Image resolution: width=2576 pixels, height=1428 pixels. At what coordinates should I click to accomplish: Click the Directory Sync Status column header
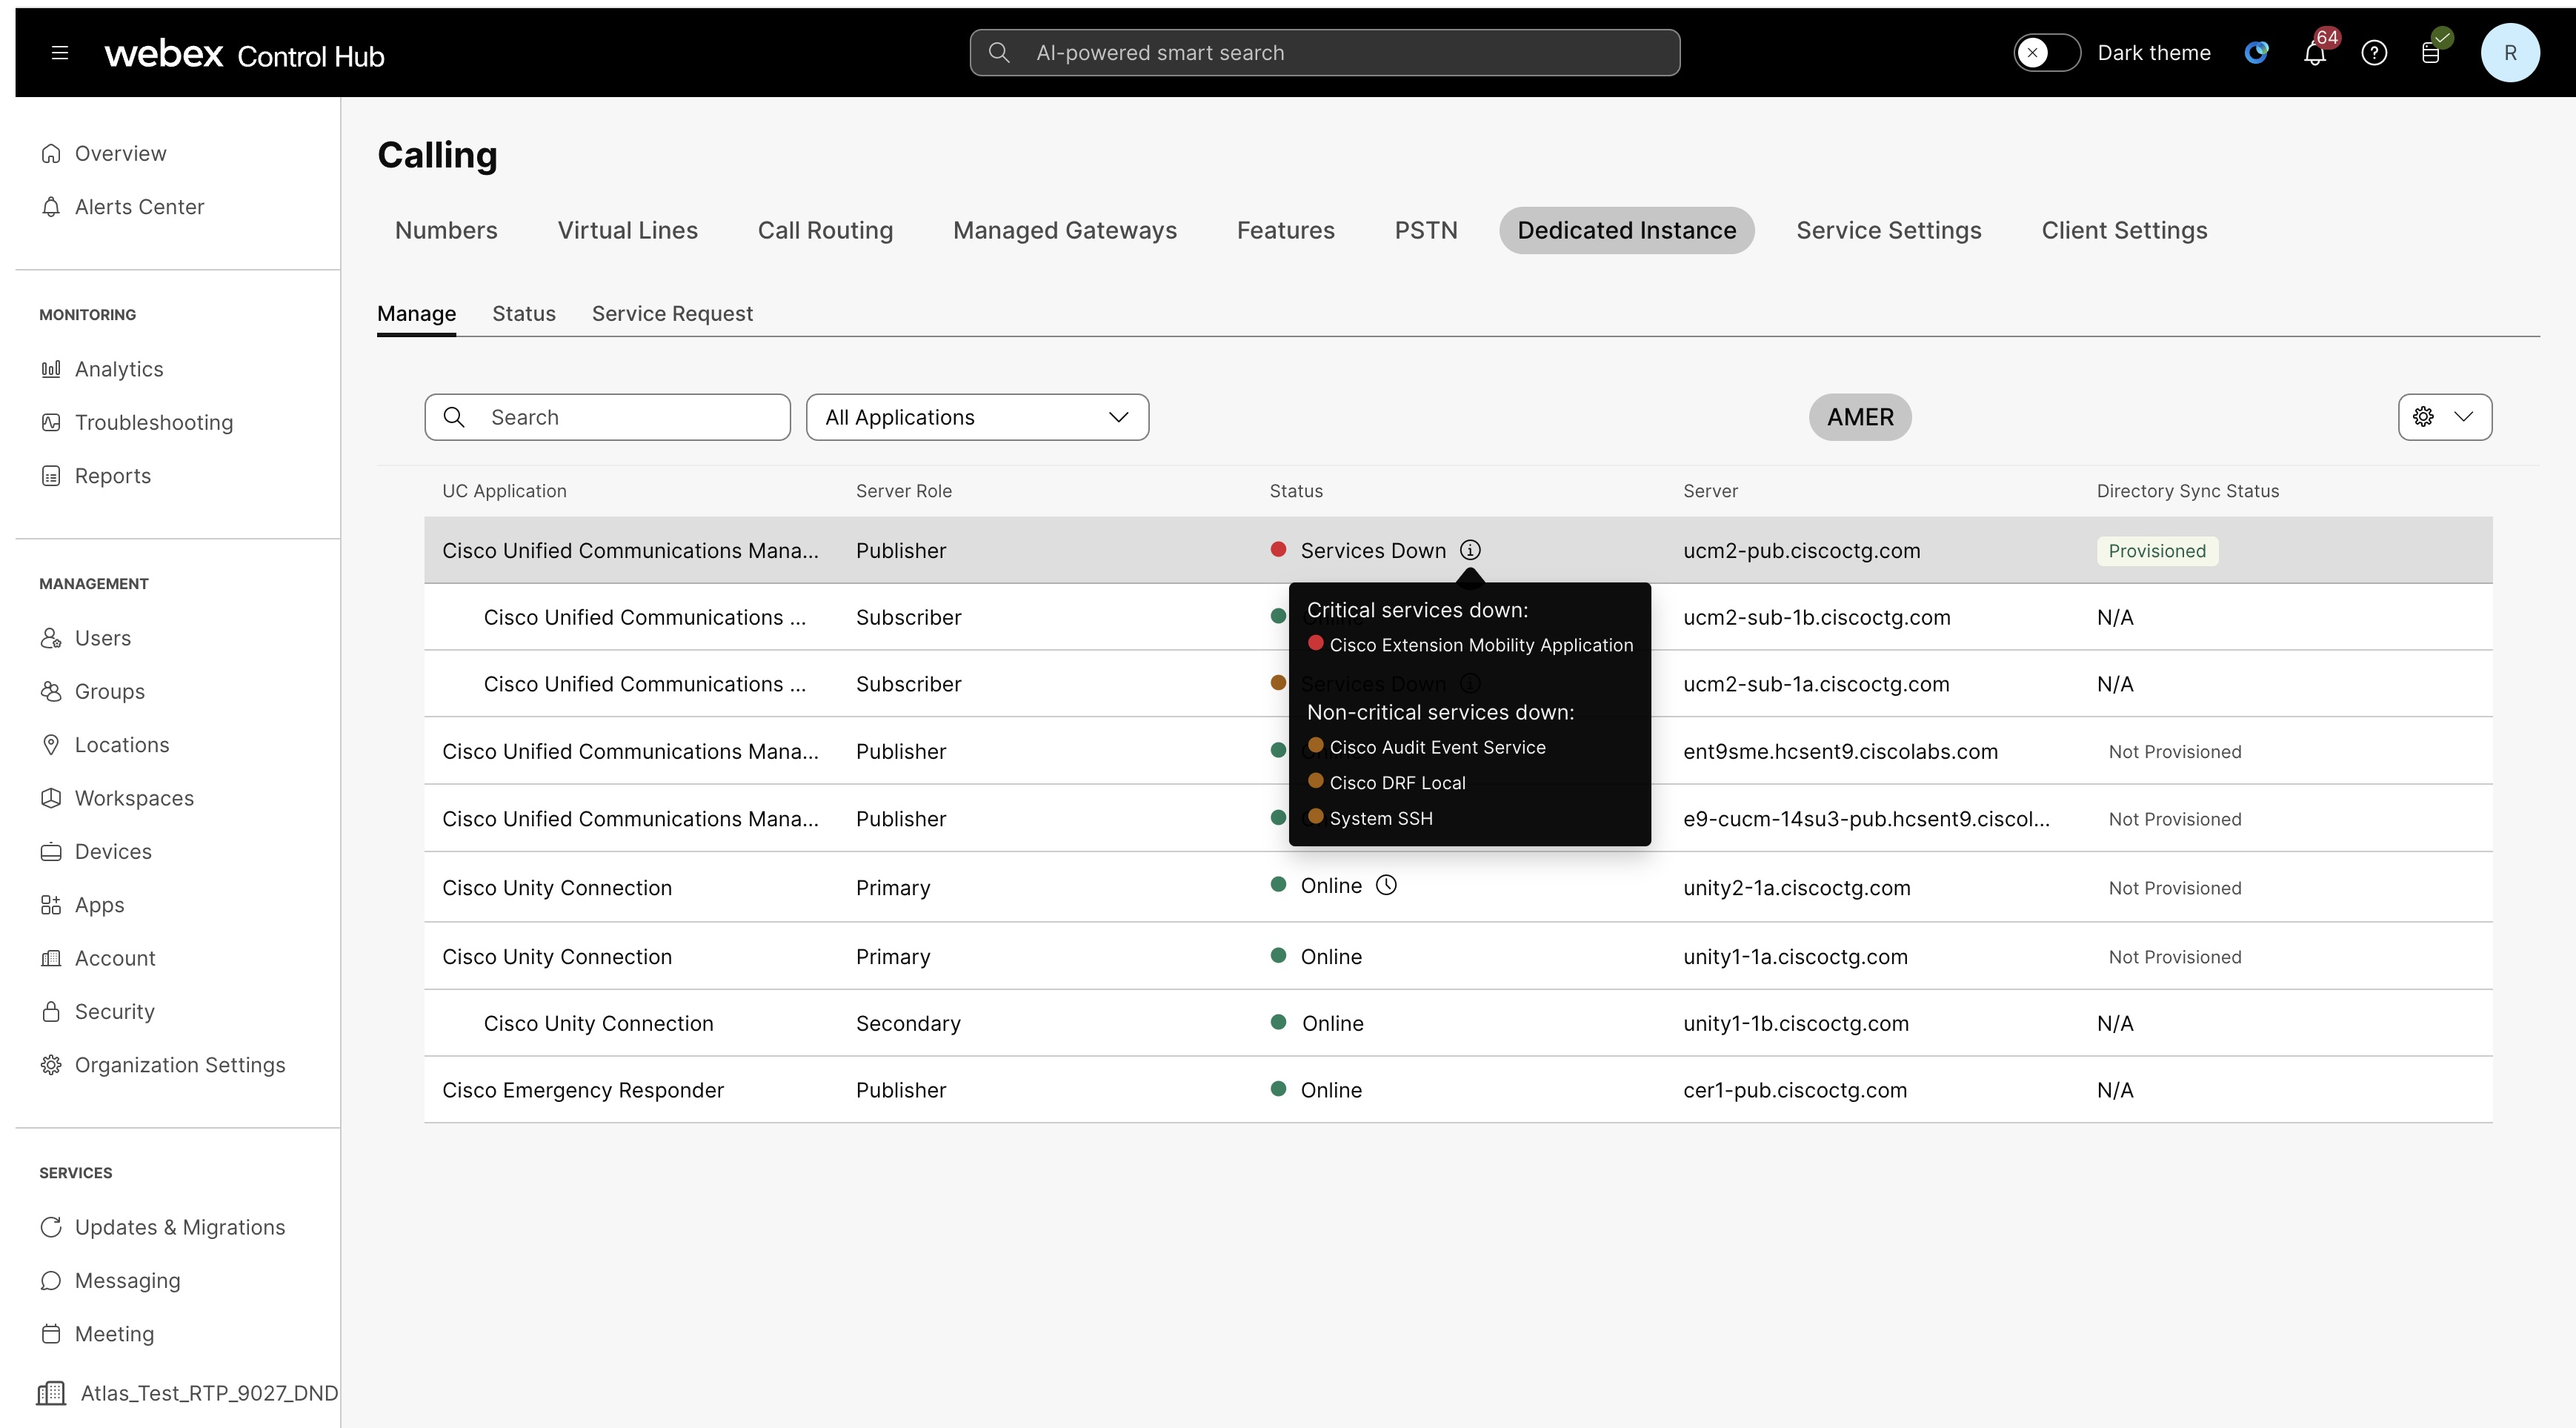point(2188,491)
